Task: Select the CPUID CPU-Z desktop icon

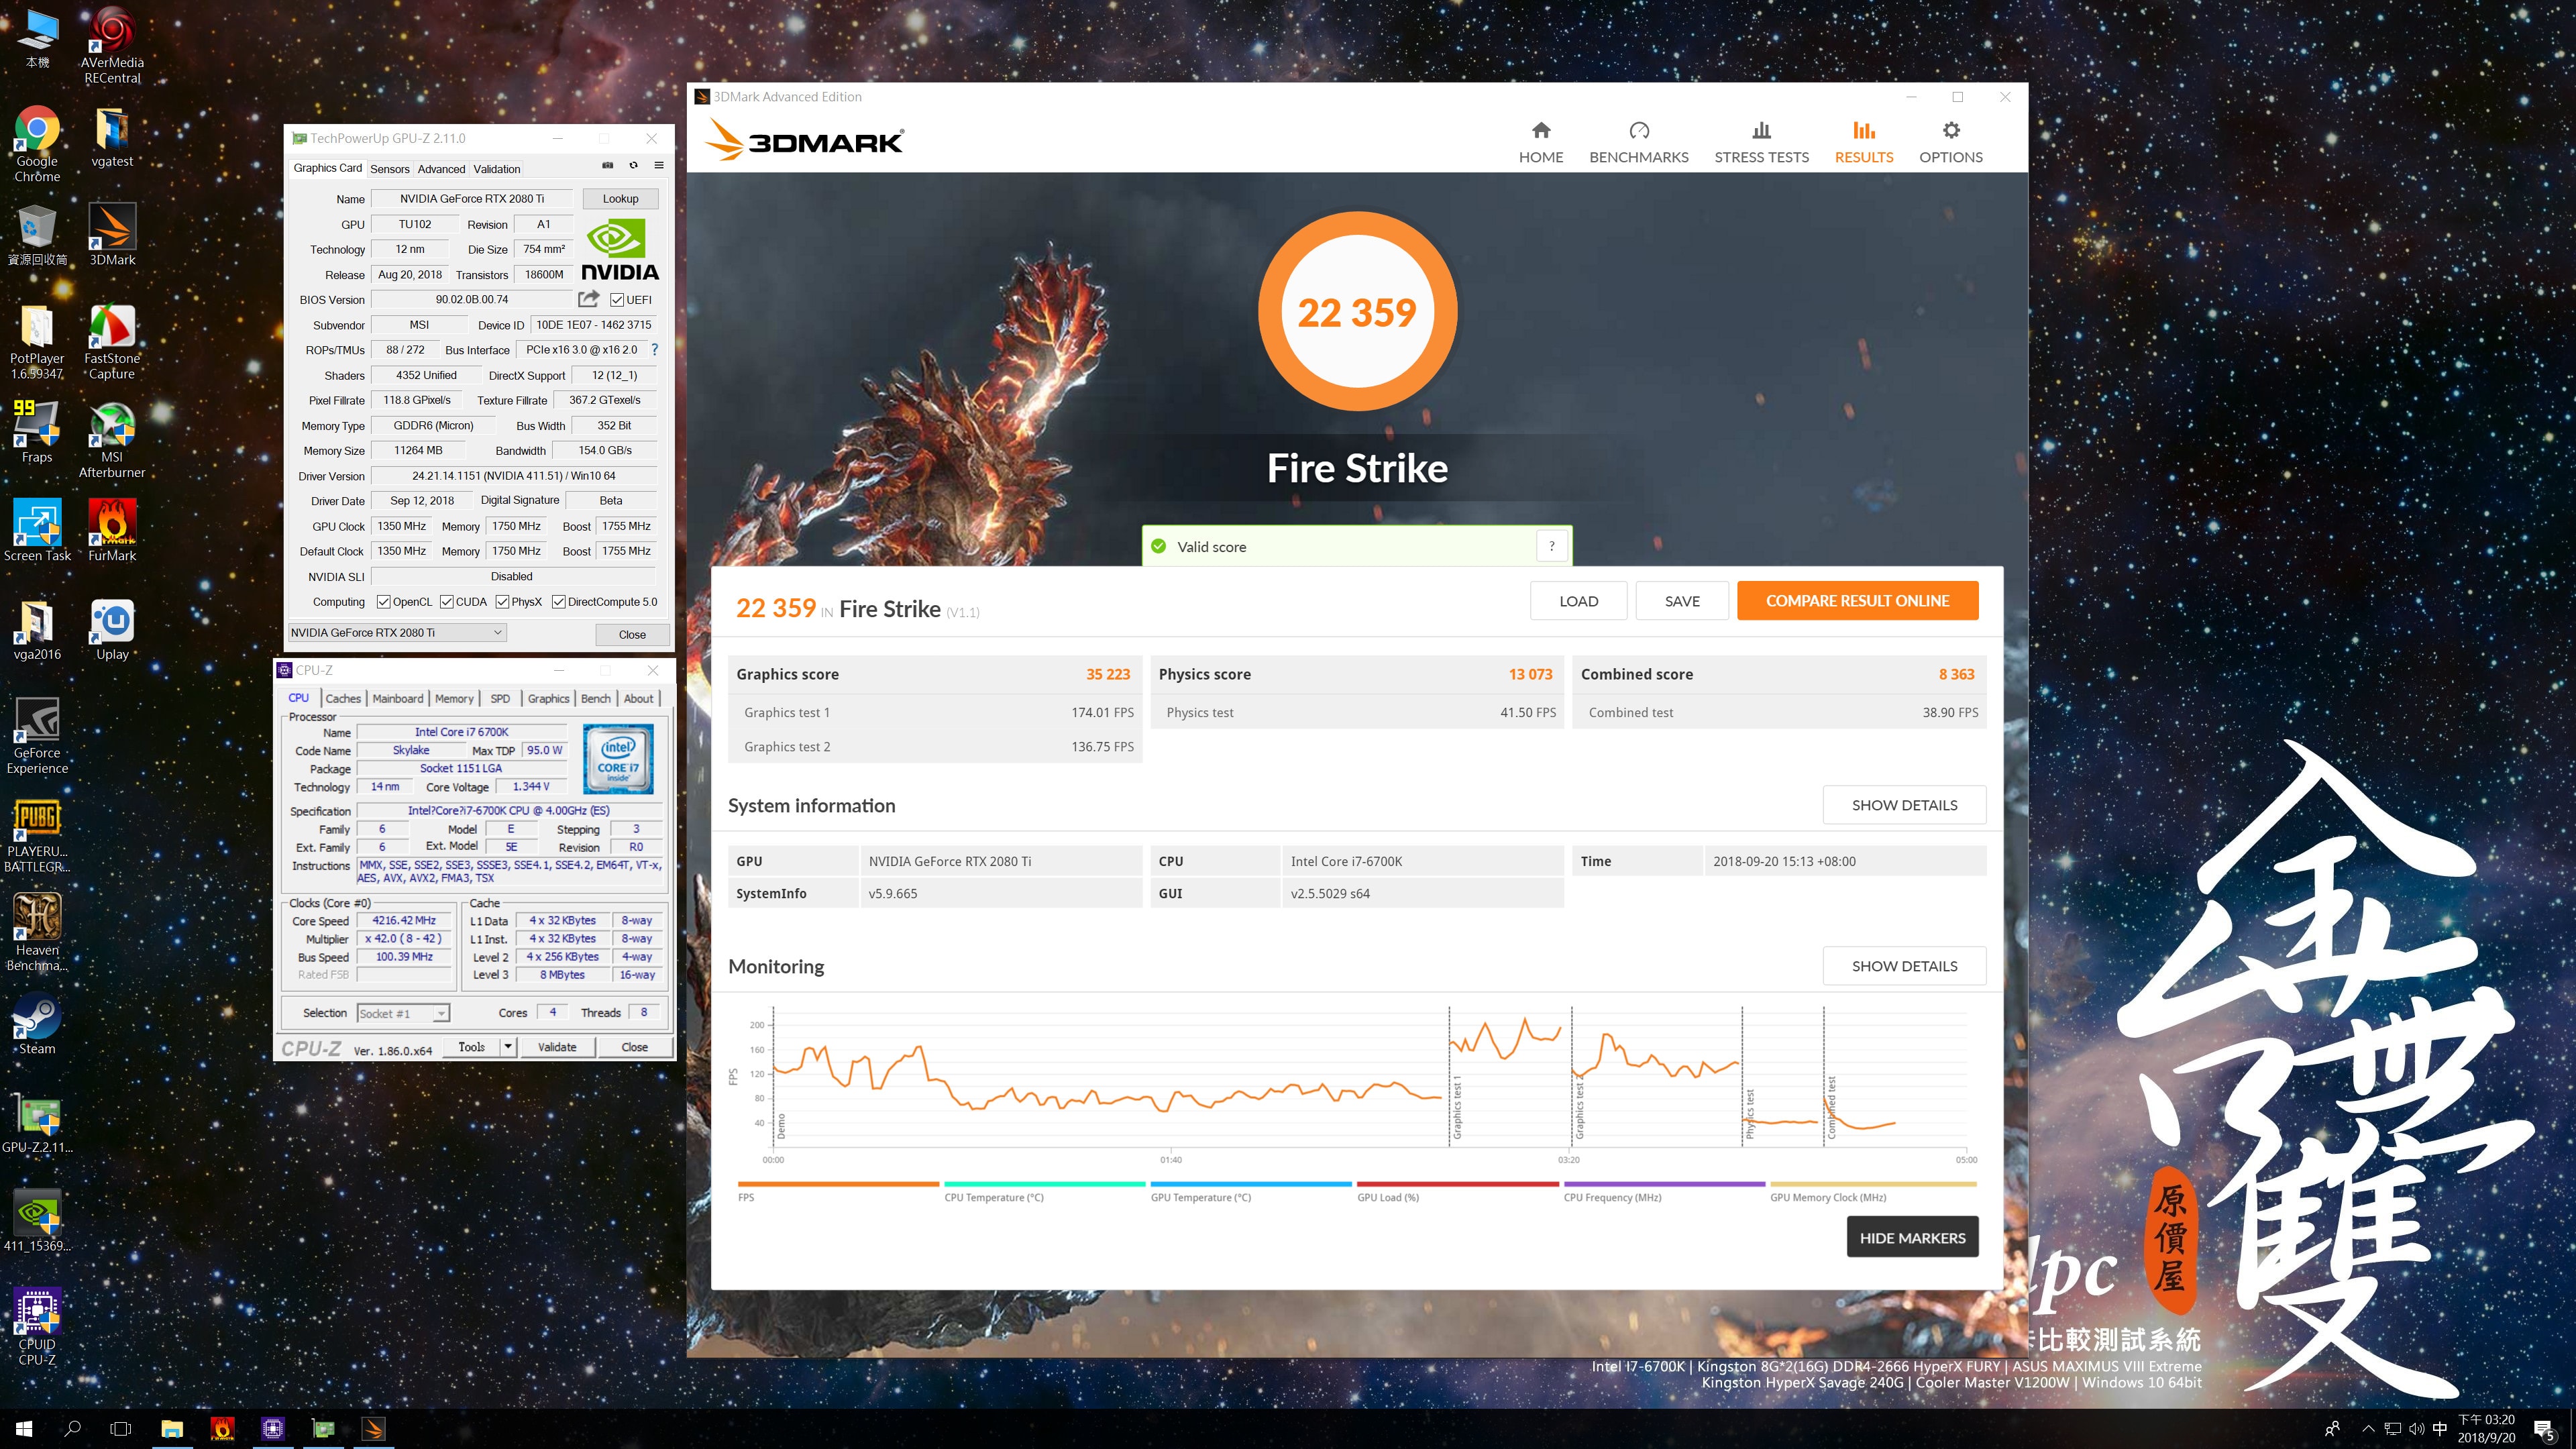Action: click(x=37, y=1326)
